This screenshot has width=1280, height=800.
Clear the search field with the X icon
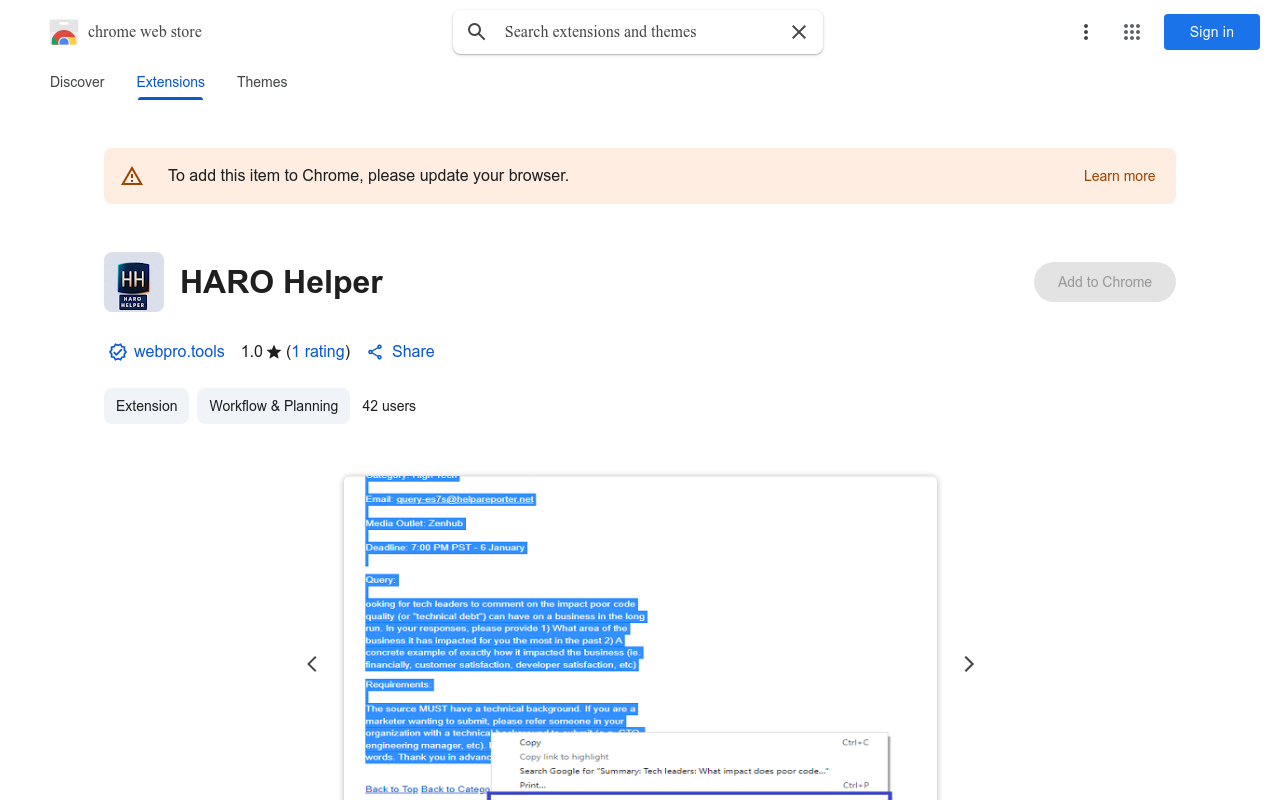click(x=799, y=32)
